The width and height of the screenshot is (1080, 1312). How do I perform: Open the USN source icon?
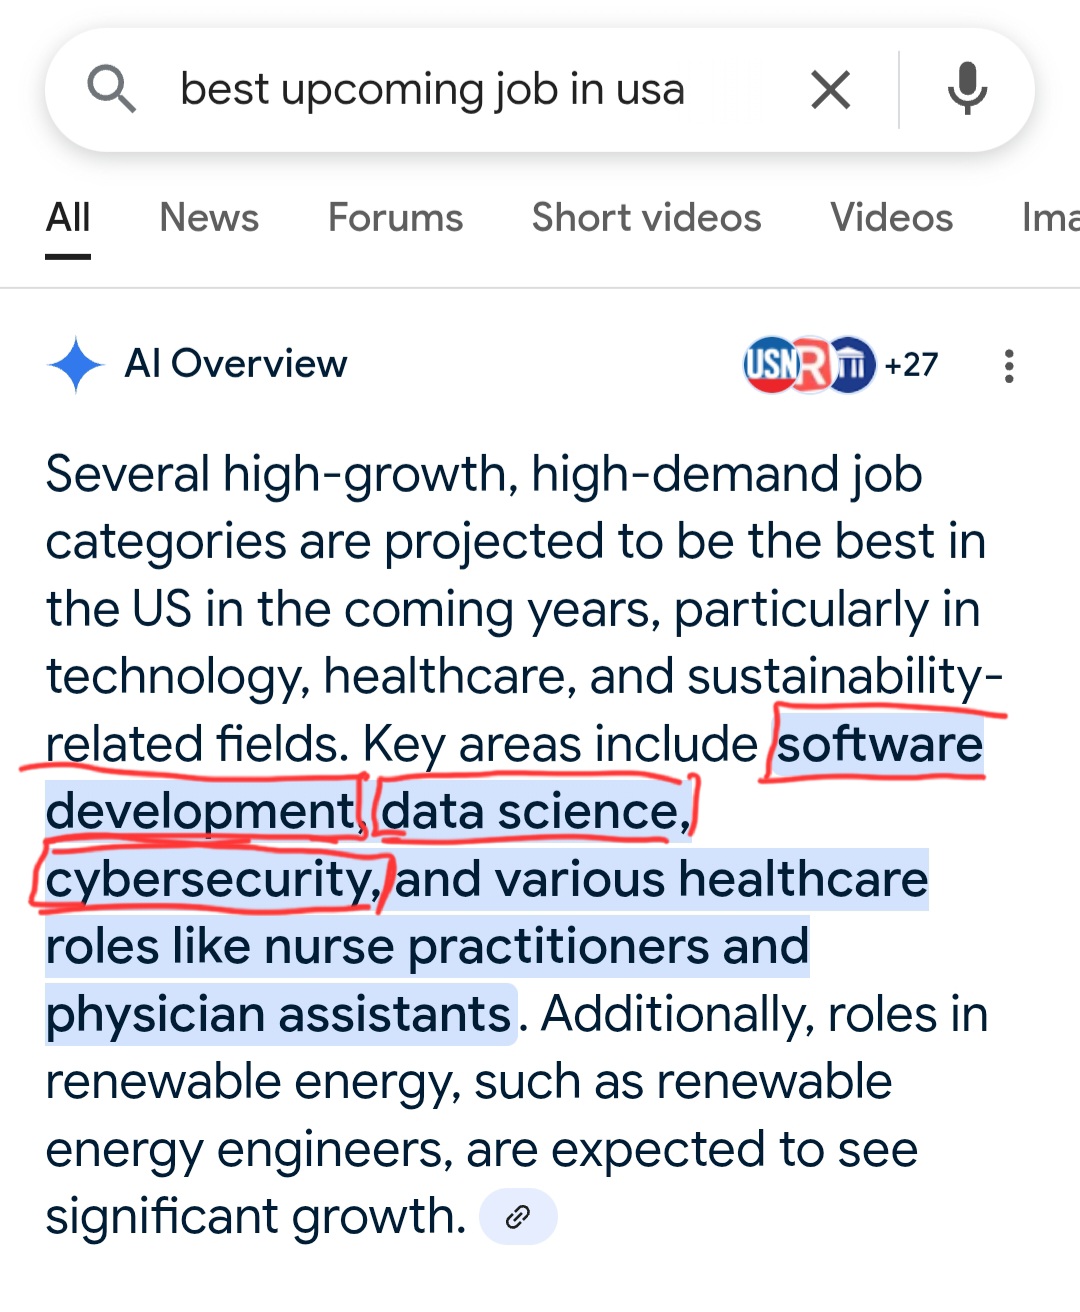pos(770,365)
